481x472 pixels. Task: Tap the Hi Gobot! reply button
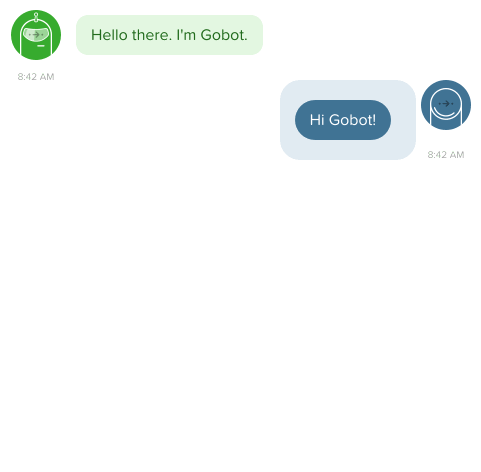[x=343, y=120]
